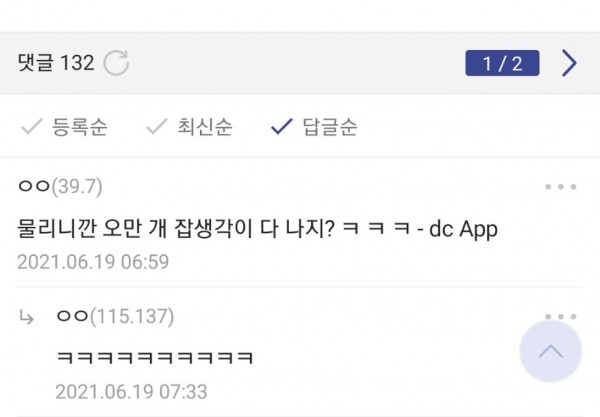Click the blue checkmark next to 답글순
The width and height of the screenshot is (600, 417).
[282, 127]
